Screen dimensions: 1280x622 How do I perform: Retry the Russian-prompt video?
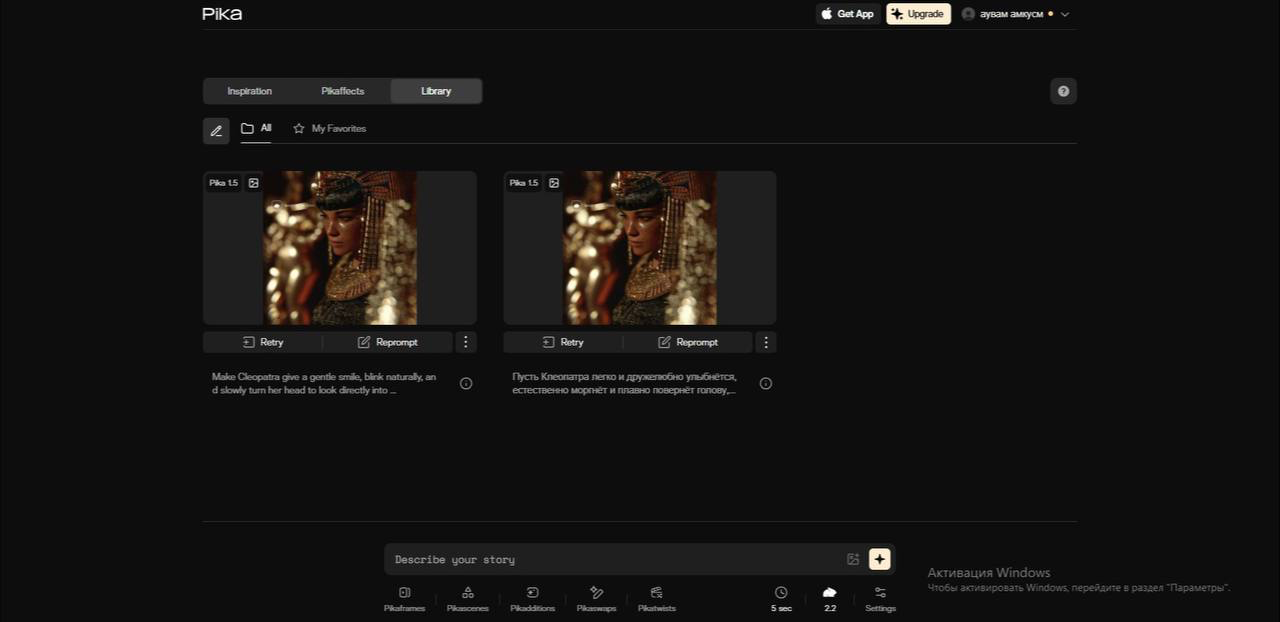click(x=563, y=342)
